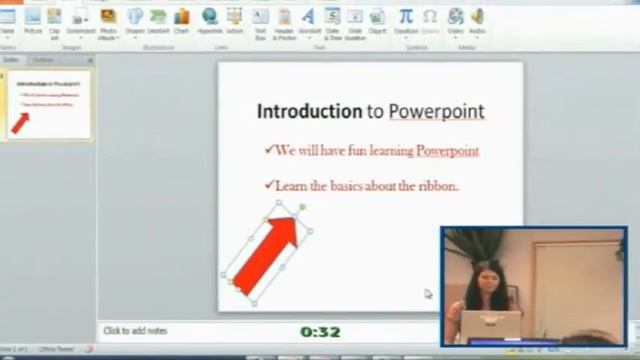This screenshot has width=640, height=360.
Task: Click the Symbol omega icon
Action: [430, 17]
